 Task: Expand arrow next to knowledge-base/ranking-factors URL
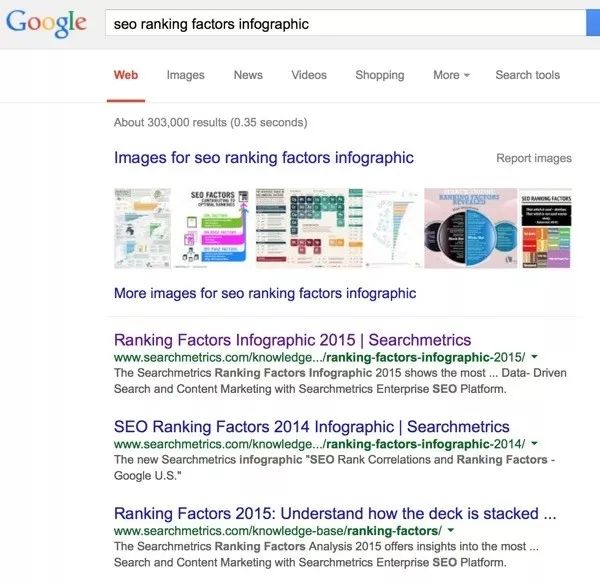[451, 531]
